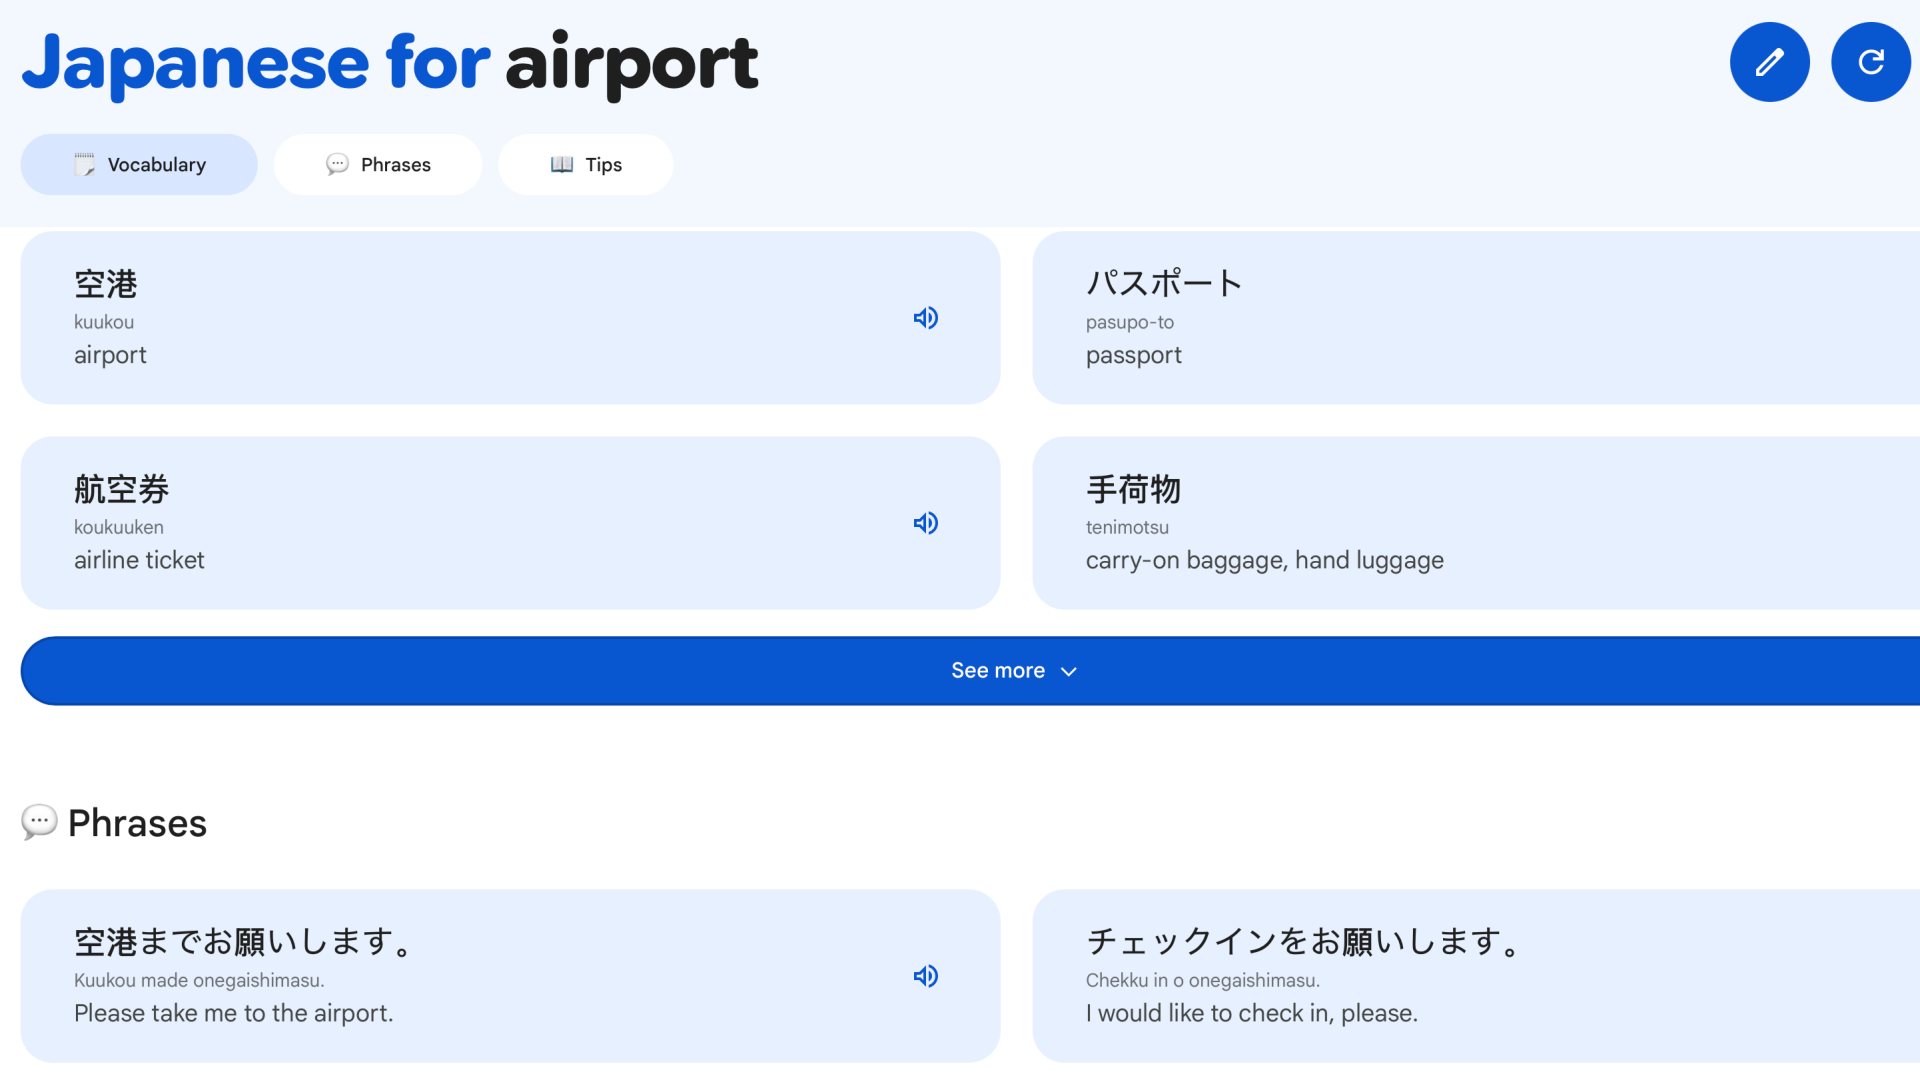1920x1080 pixels.
Task: Select the チェックインをお願いします phrase card
Action: [x=1476, y=976]
